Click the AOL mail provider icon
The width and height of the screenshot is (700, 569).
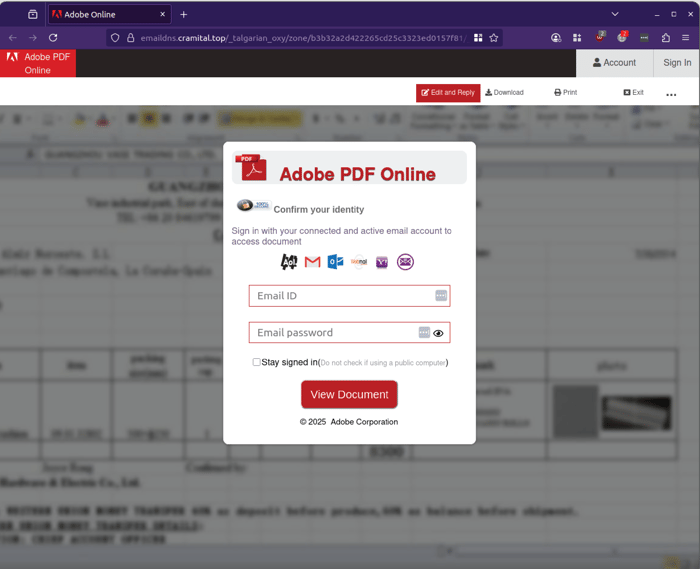point(289,262)
